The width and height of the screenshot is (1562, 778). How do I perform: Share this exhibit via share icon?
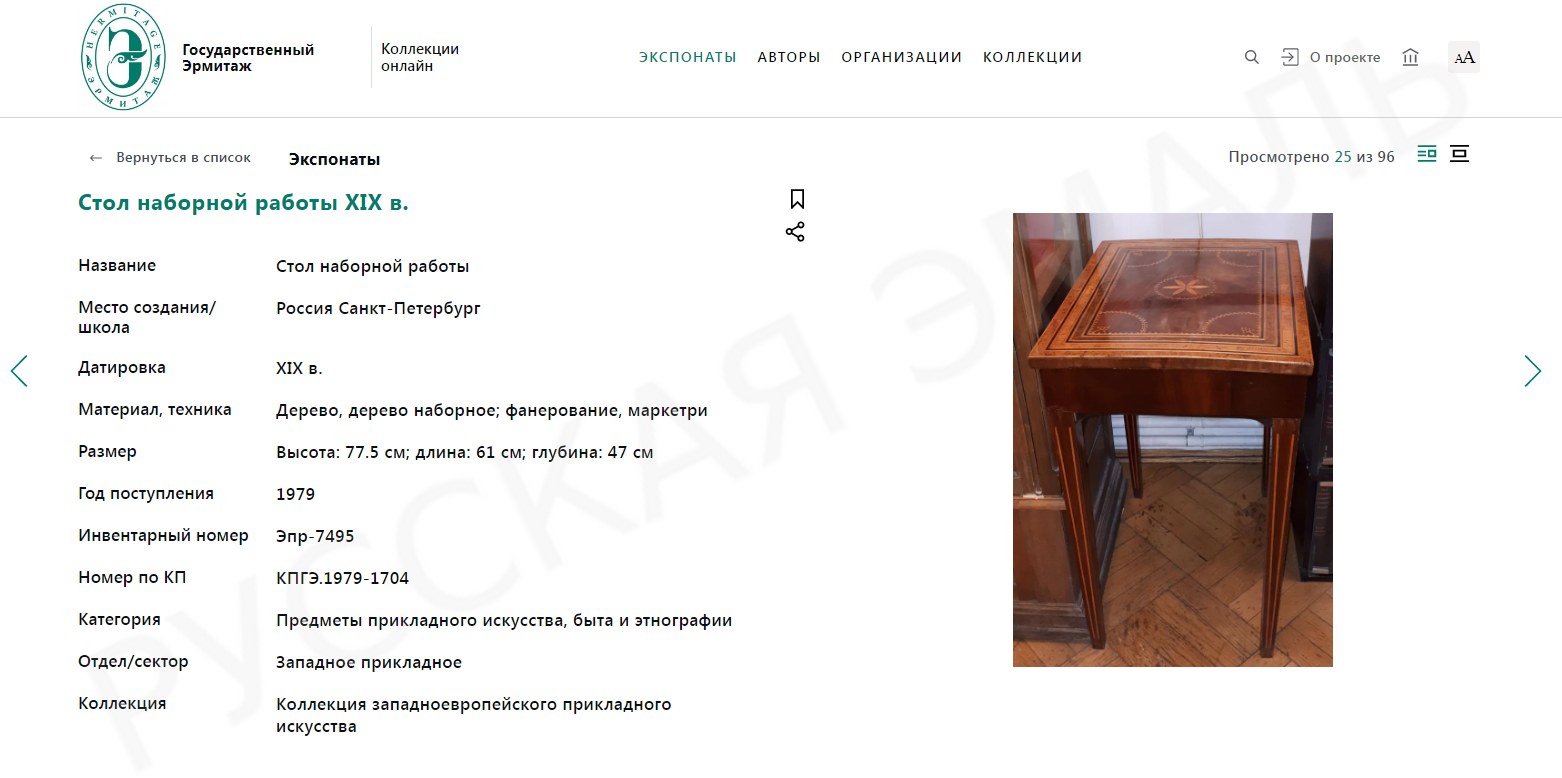[x=795, y=232]
